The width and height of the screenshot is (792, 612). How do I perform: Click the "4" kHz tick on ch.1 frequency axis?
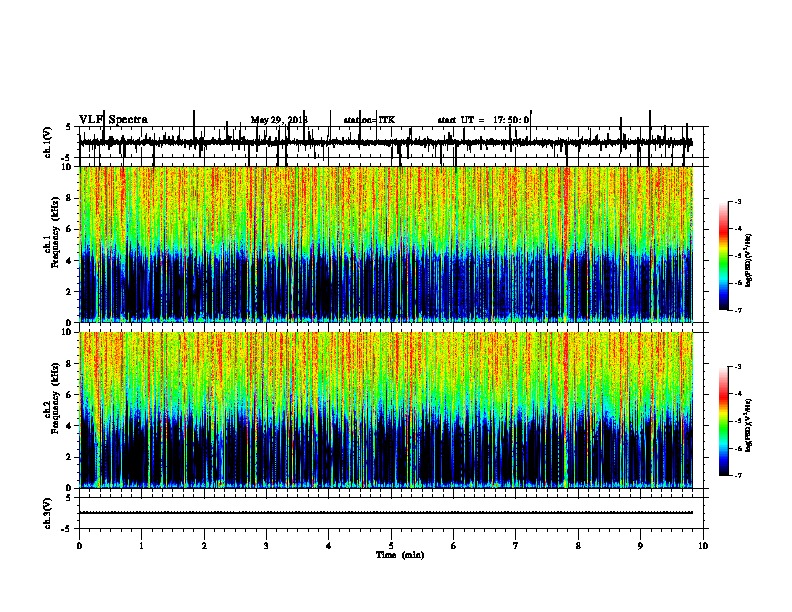[70, 261]
